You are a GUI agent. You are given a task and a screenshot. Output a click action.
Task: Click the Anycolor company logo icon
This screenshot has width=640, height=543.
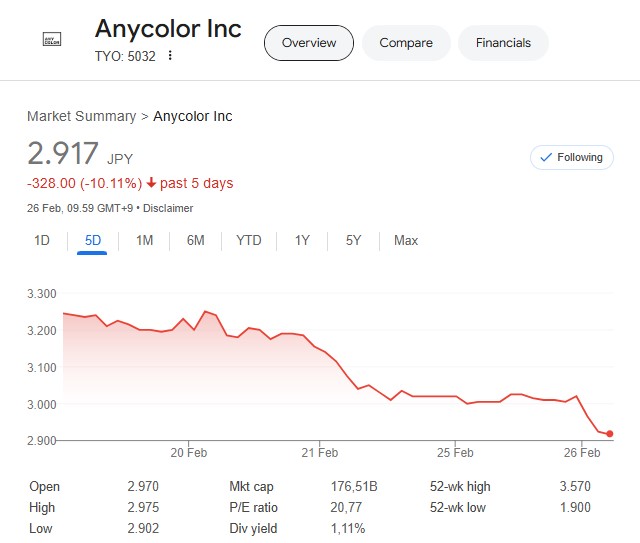[52, 39]
